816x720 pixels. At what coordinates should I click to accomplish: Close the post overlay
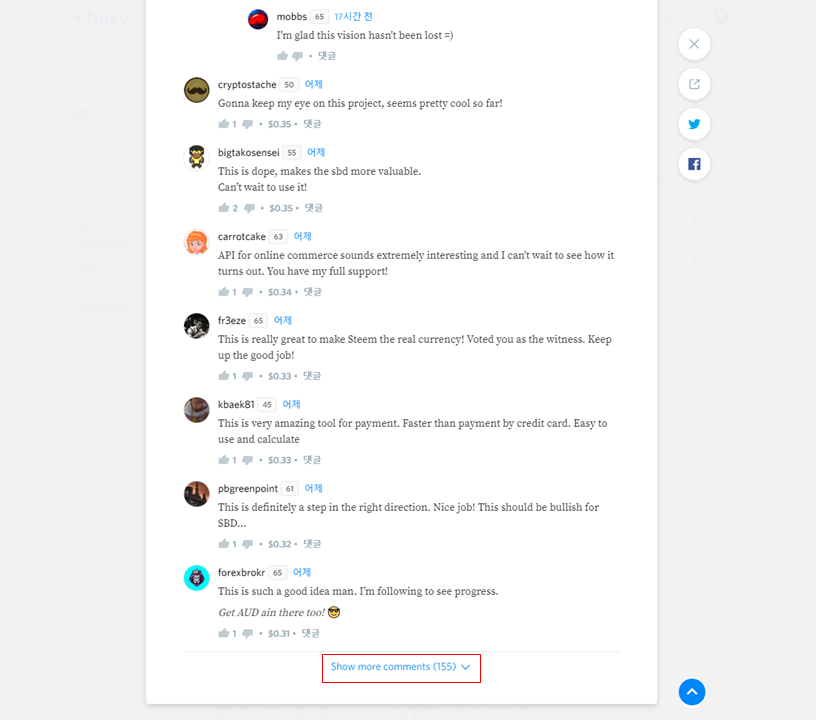694,44
